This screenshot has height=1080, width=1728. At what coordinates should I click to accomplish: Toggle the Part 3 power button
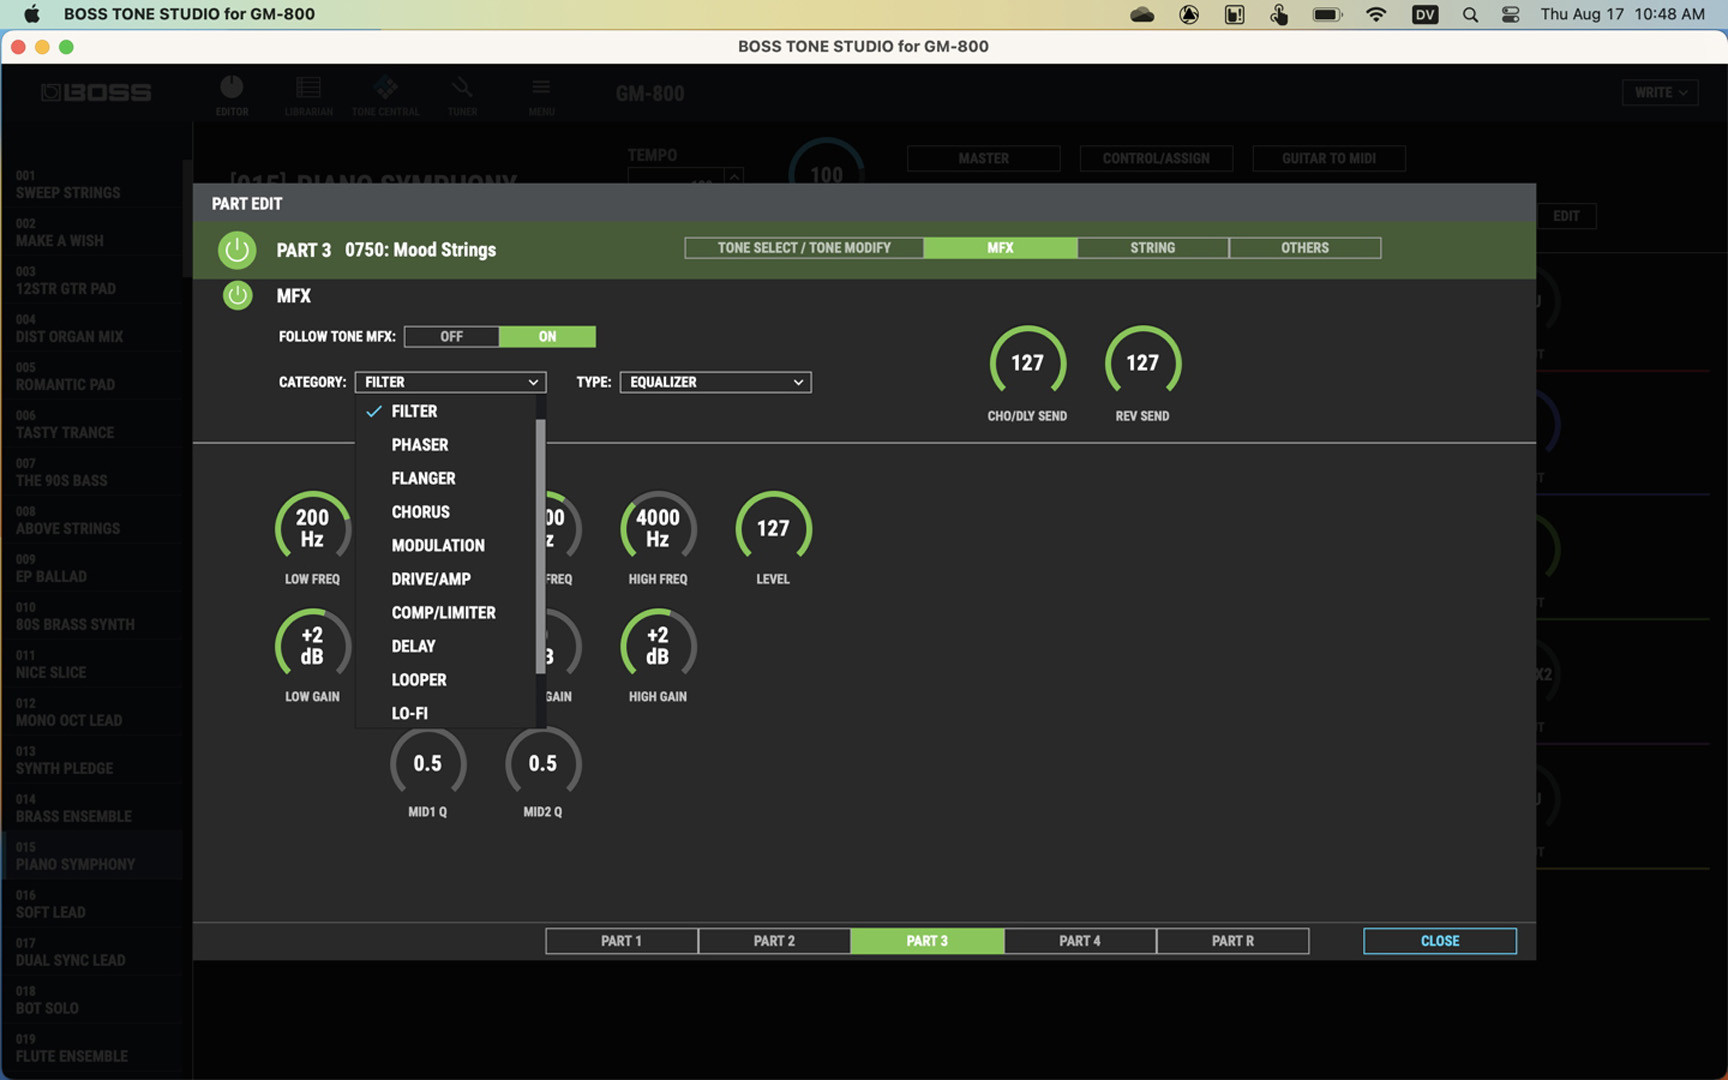pos(237,250)
